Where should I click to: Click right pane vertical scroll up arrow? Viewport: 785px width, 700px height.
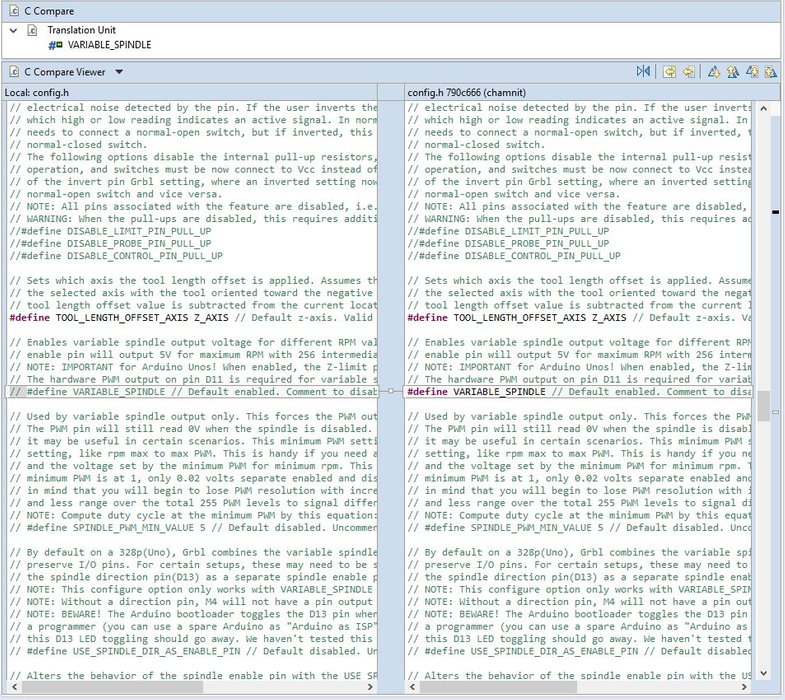pos(763,108)
